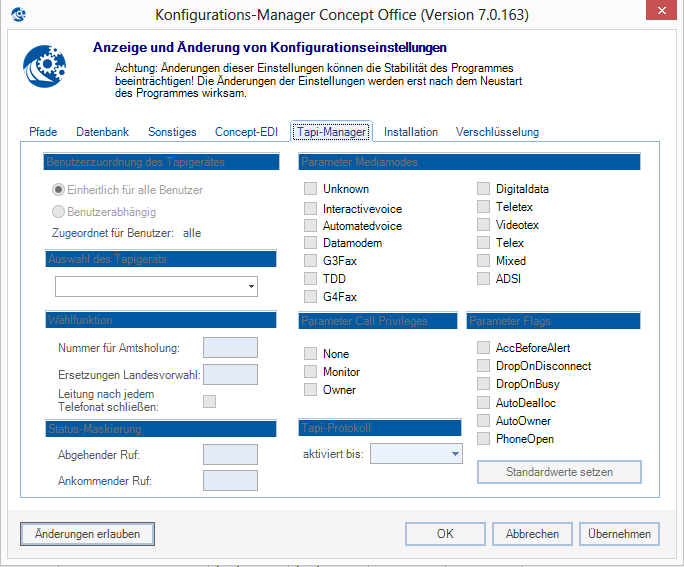Switch to the Datenbank tab

102,132
